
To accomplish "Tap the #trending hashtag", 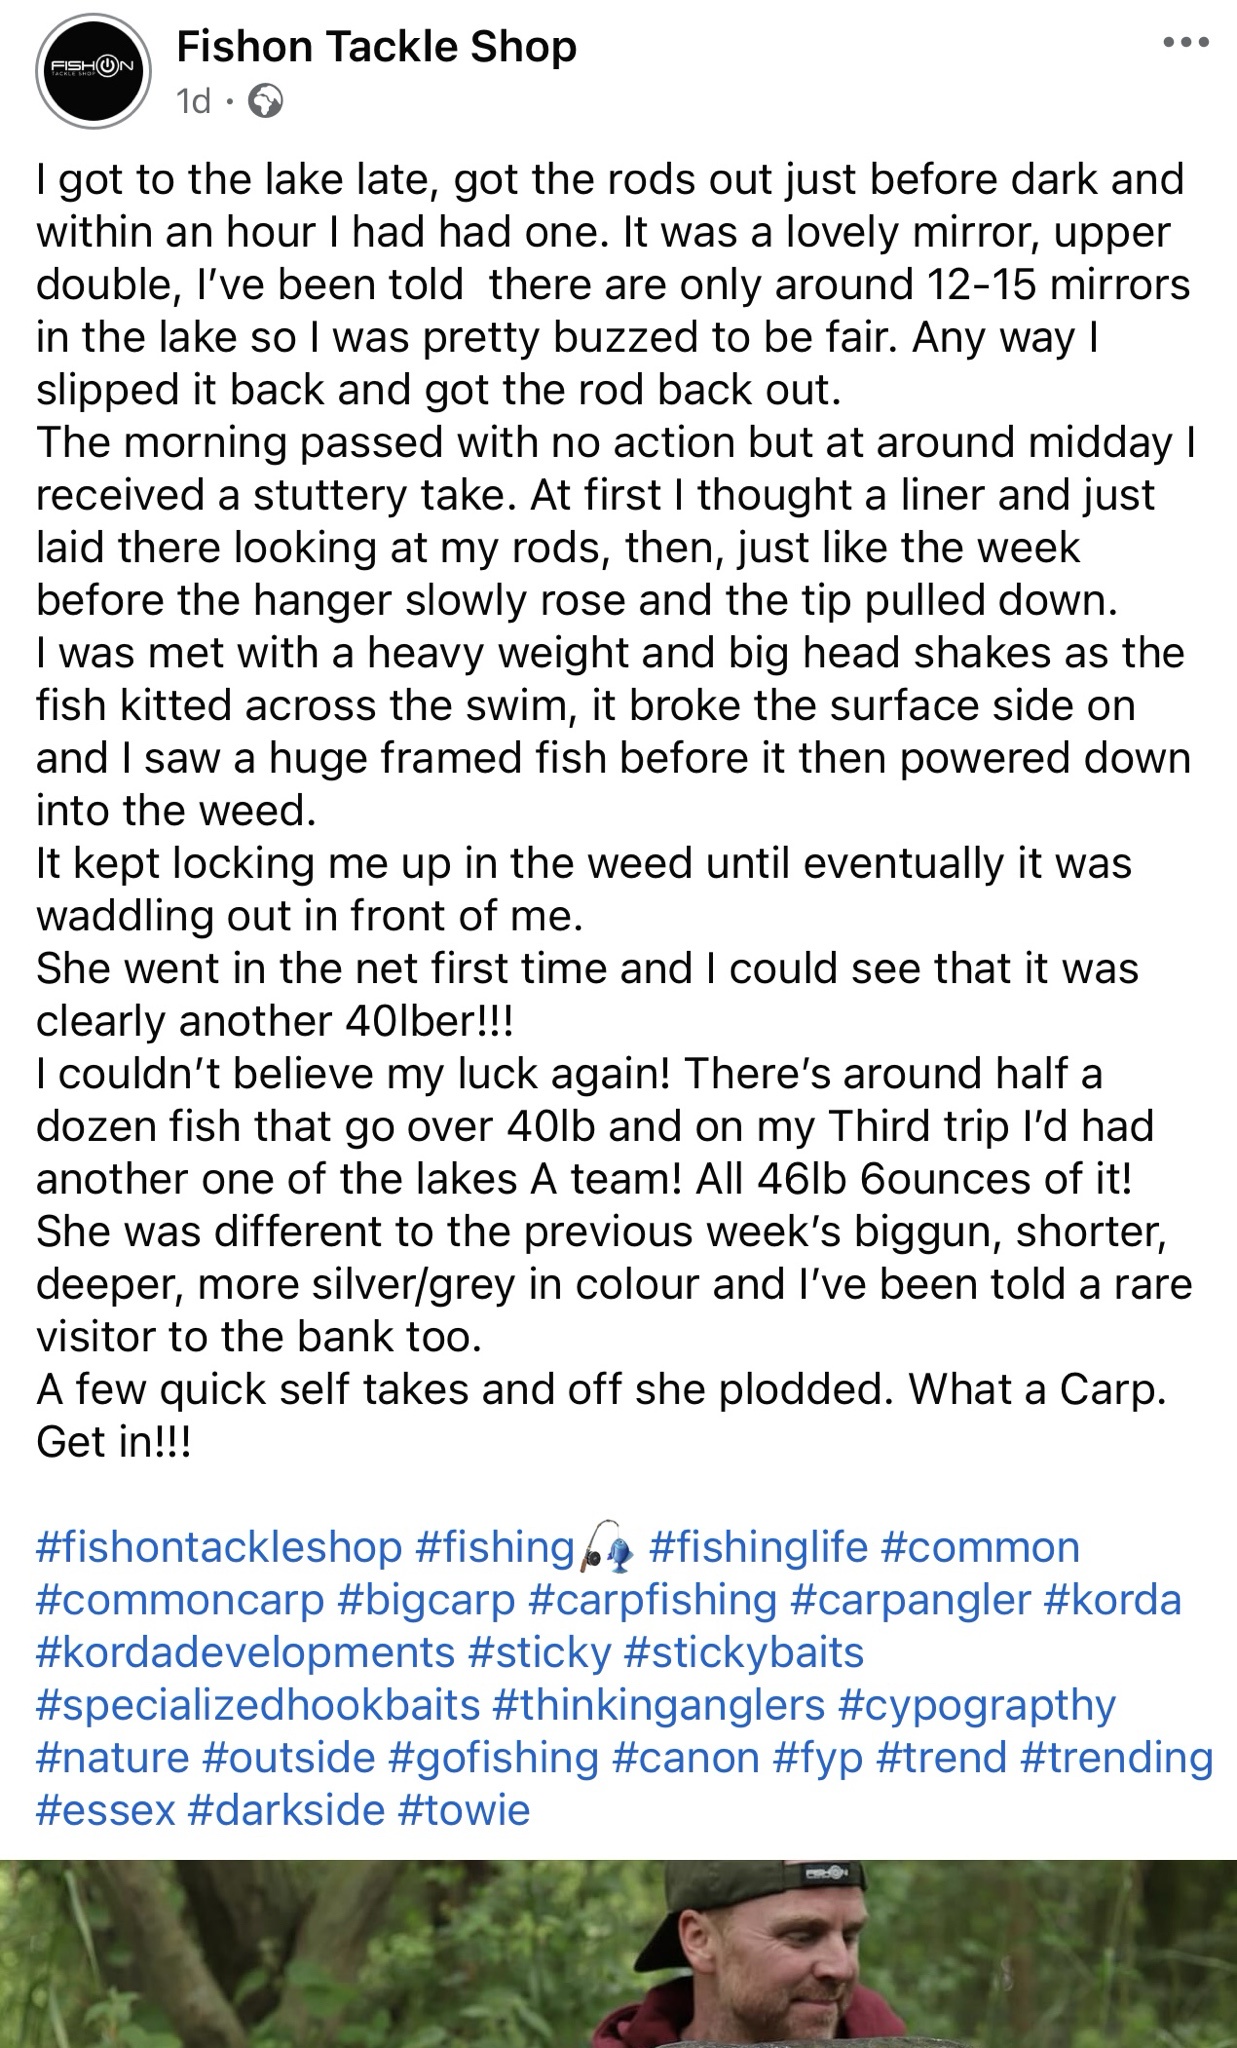I will tap(1116, 1757).
